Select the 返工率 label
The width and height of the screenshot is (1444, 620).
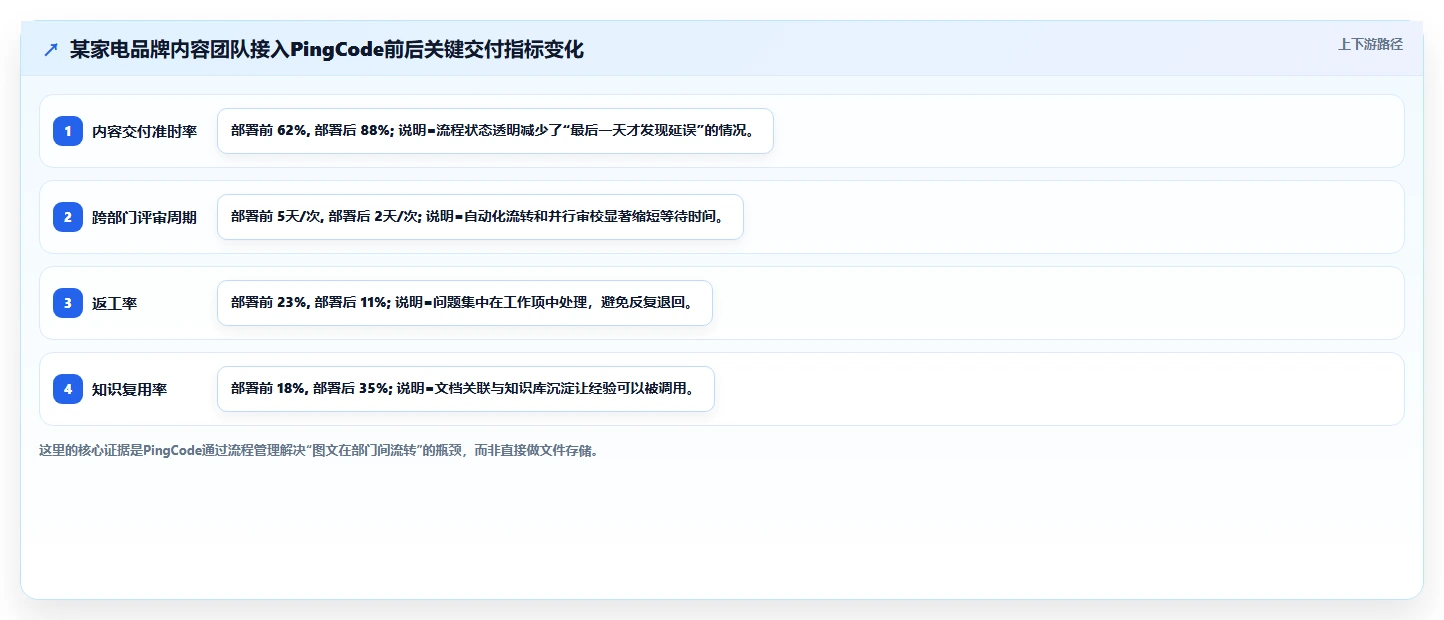click(x=114, y=303)
